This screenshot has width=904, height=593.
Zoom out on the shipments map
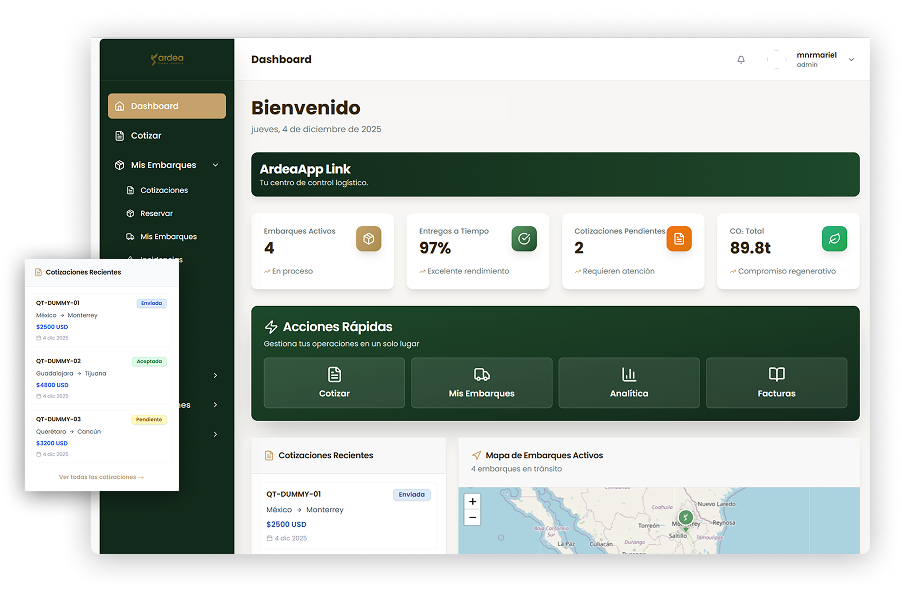pyautogui.click(x=473, y=517)
